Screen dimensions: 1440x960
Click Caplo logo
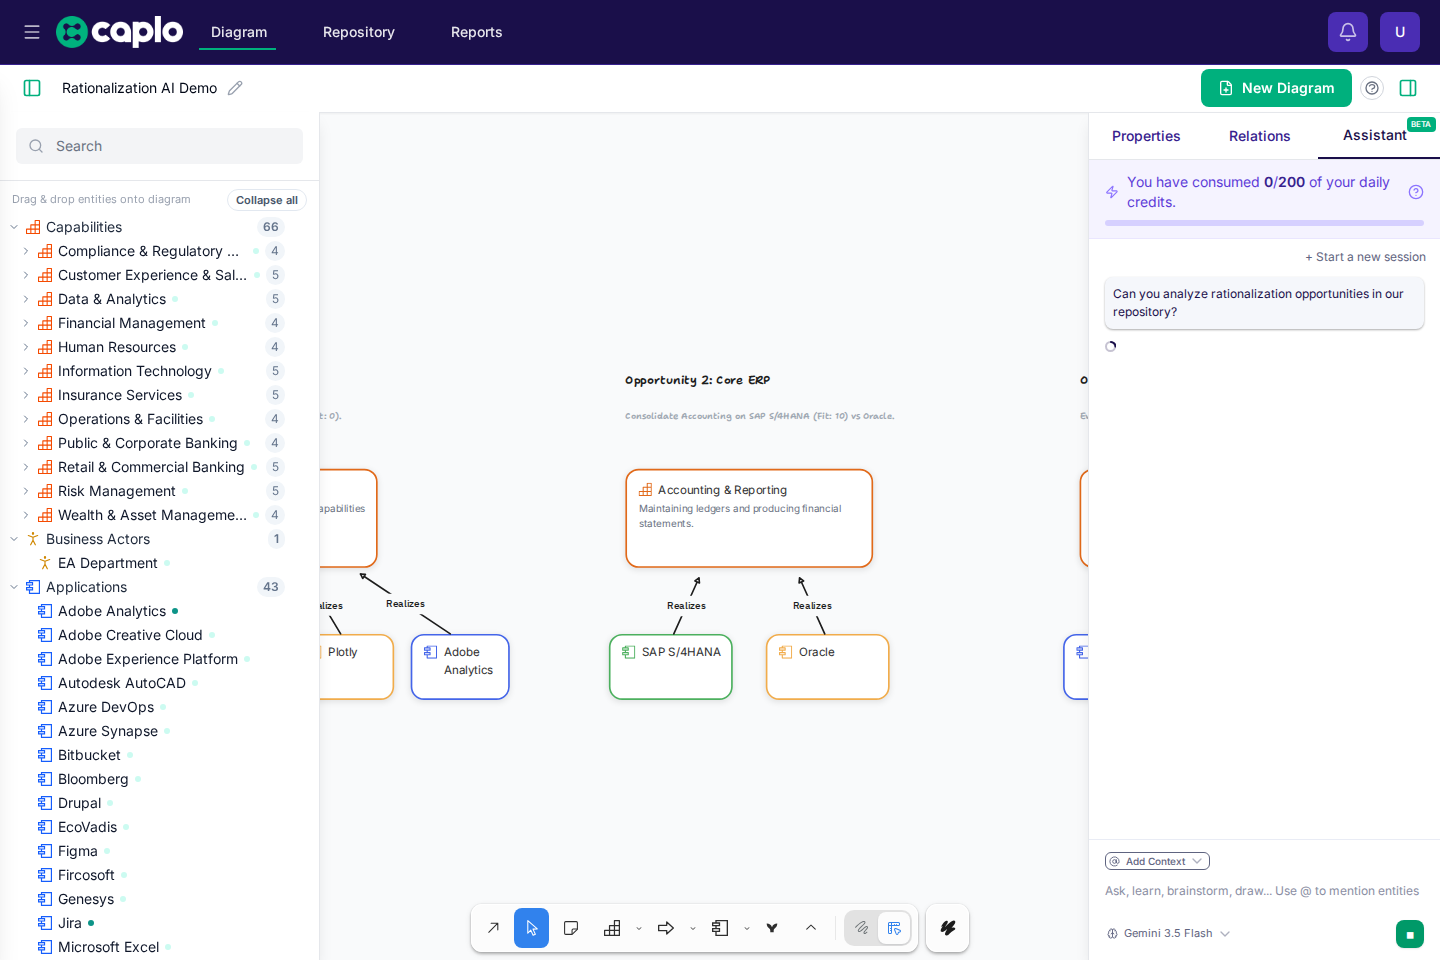tap(120, 32)
